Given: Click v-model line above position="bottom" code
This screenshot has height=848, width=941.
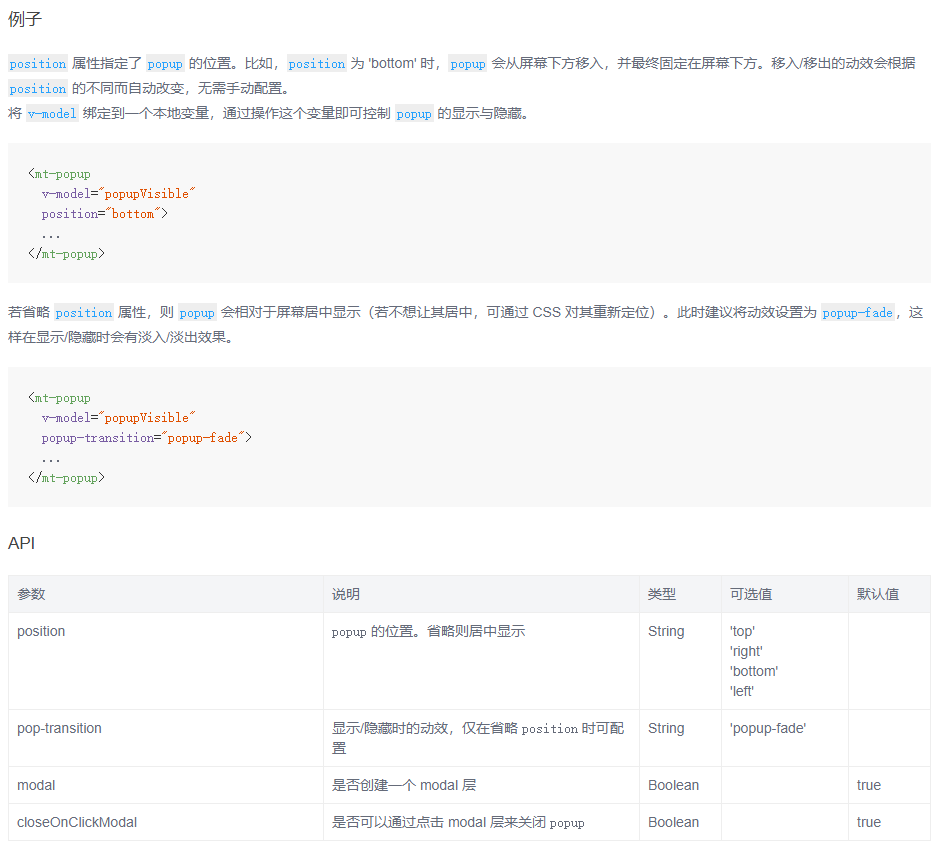Looking at the screenshot, I should click(118, 193).
